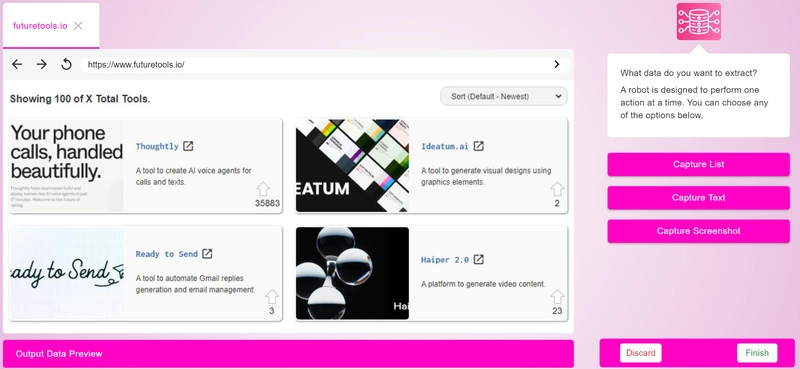Close the futuretools.io tab

78,26
